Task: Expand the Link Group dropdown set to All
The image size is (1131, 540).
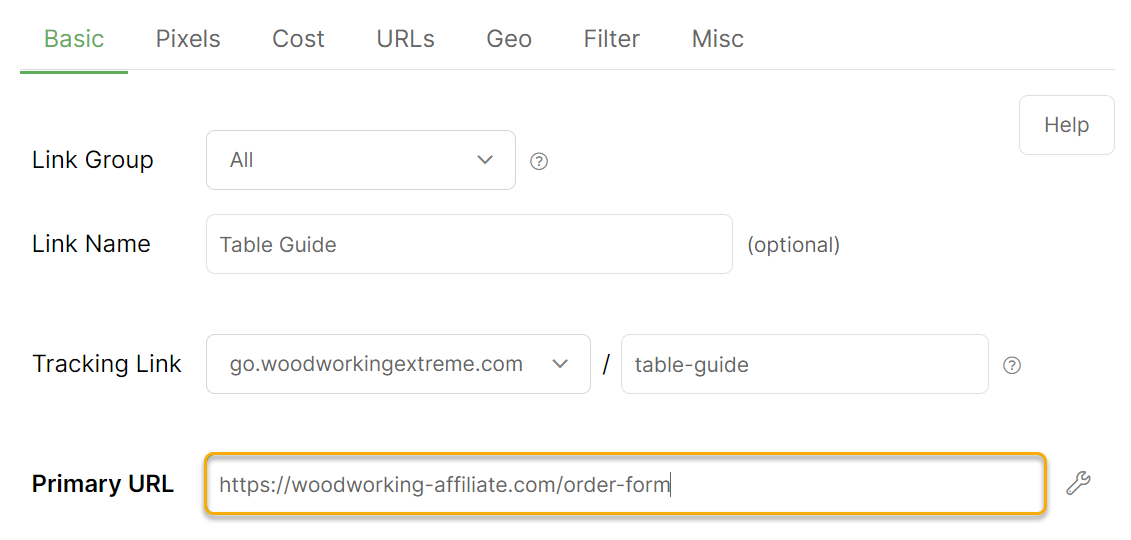Action: [x=360, y=160]
